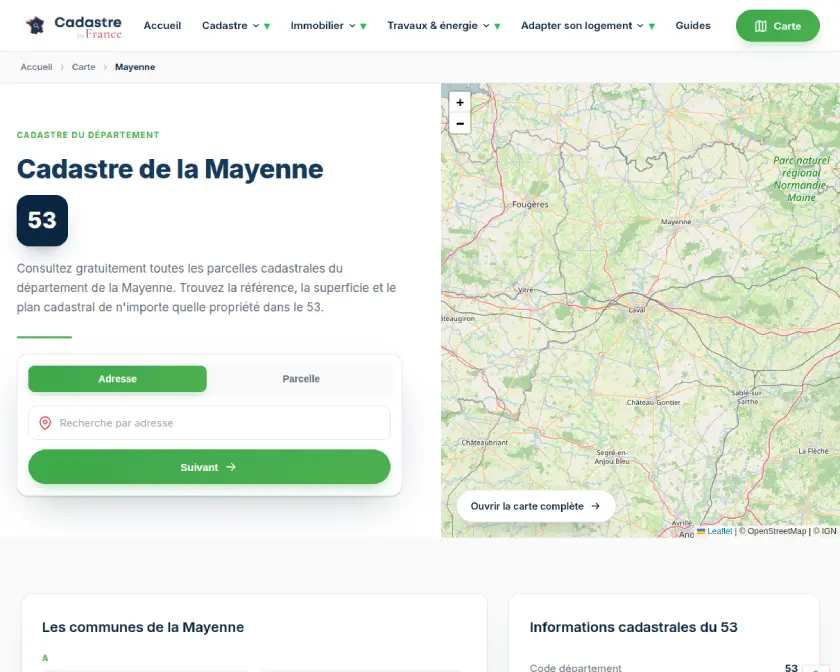
Task: Click the Code département label
Action: pyautogui.click(x=576, y=668)
